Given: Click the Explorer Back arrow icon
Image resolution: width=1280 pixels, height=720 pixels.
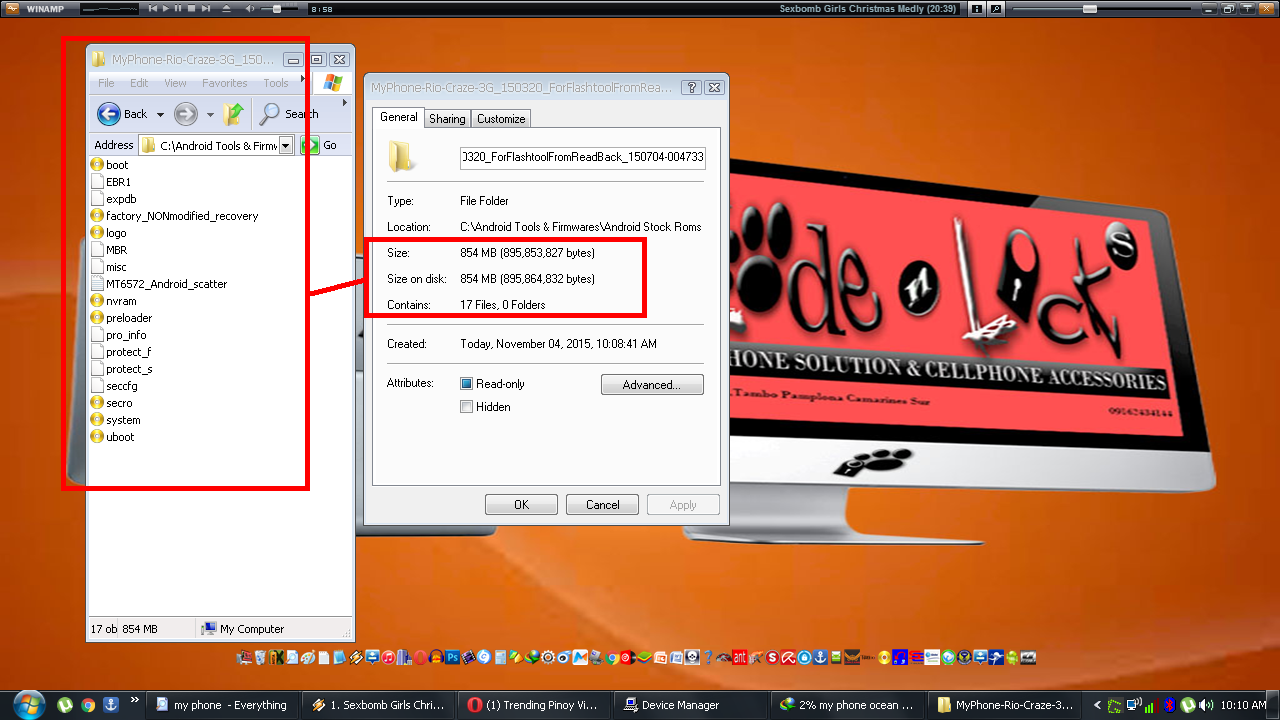Looking at the screenshot, I should pyautogui.click(x=109, y=114).
